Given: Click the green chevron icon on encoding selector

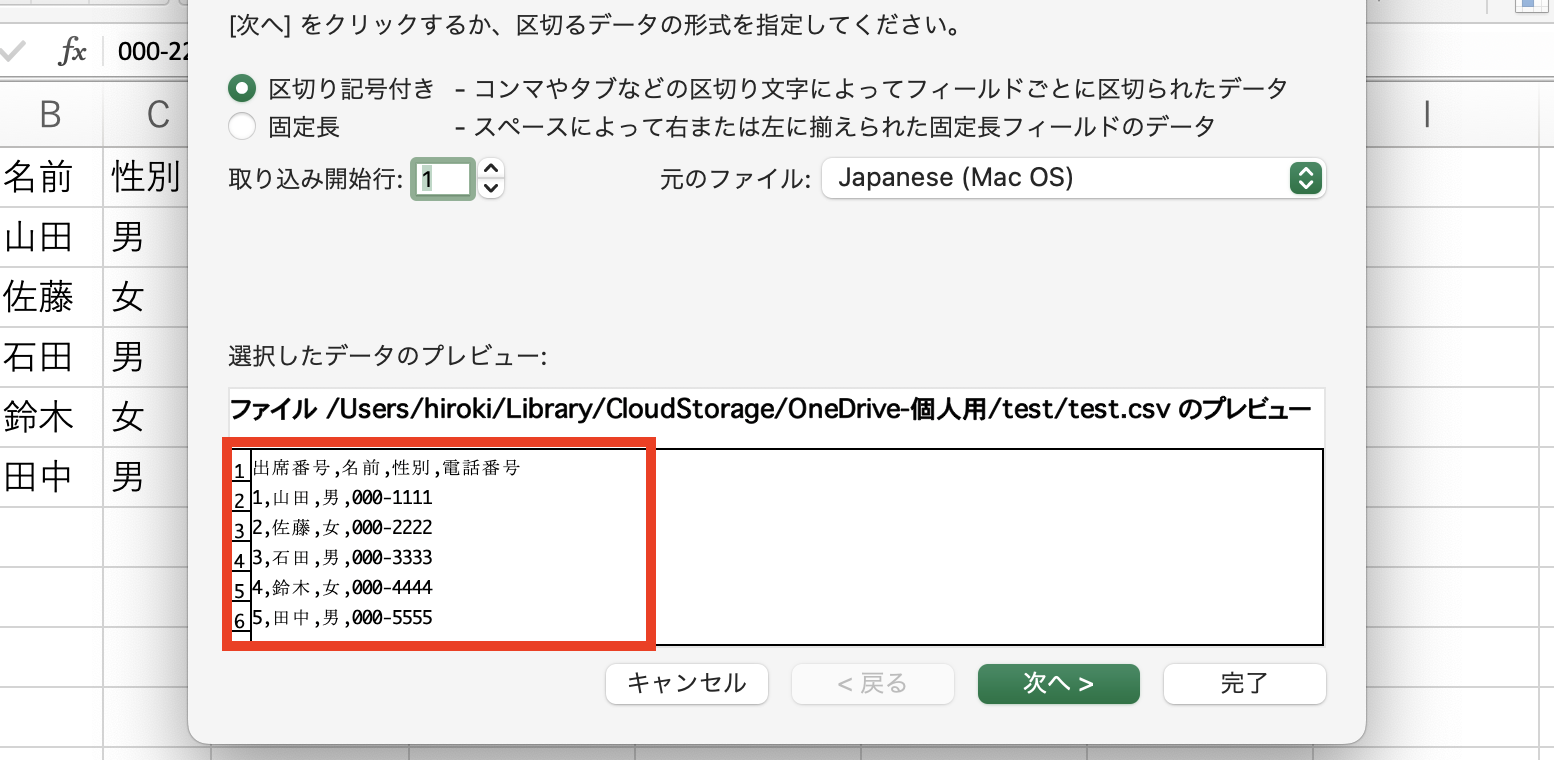Looking at the screenshot, I should [x=1306, y=177].
